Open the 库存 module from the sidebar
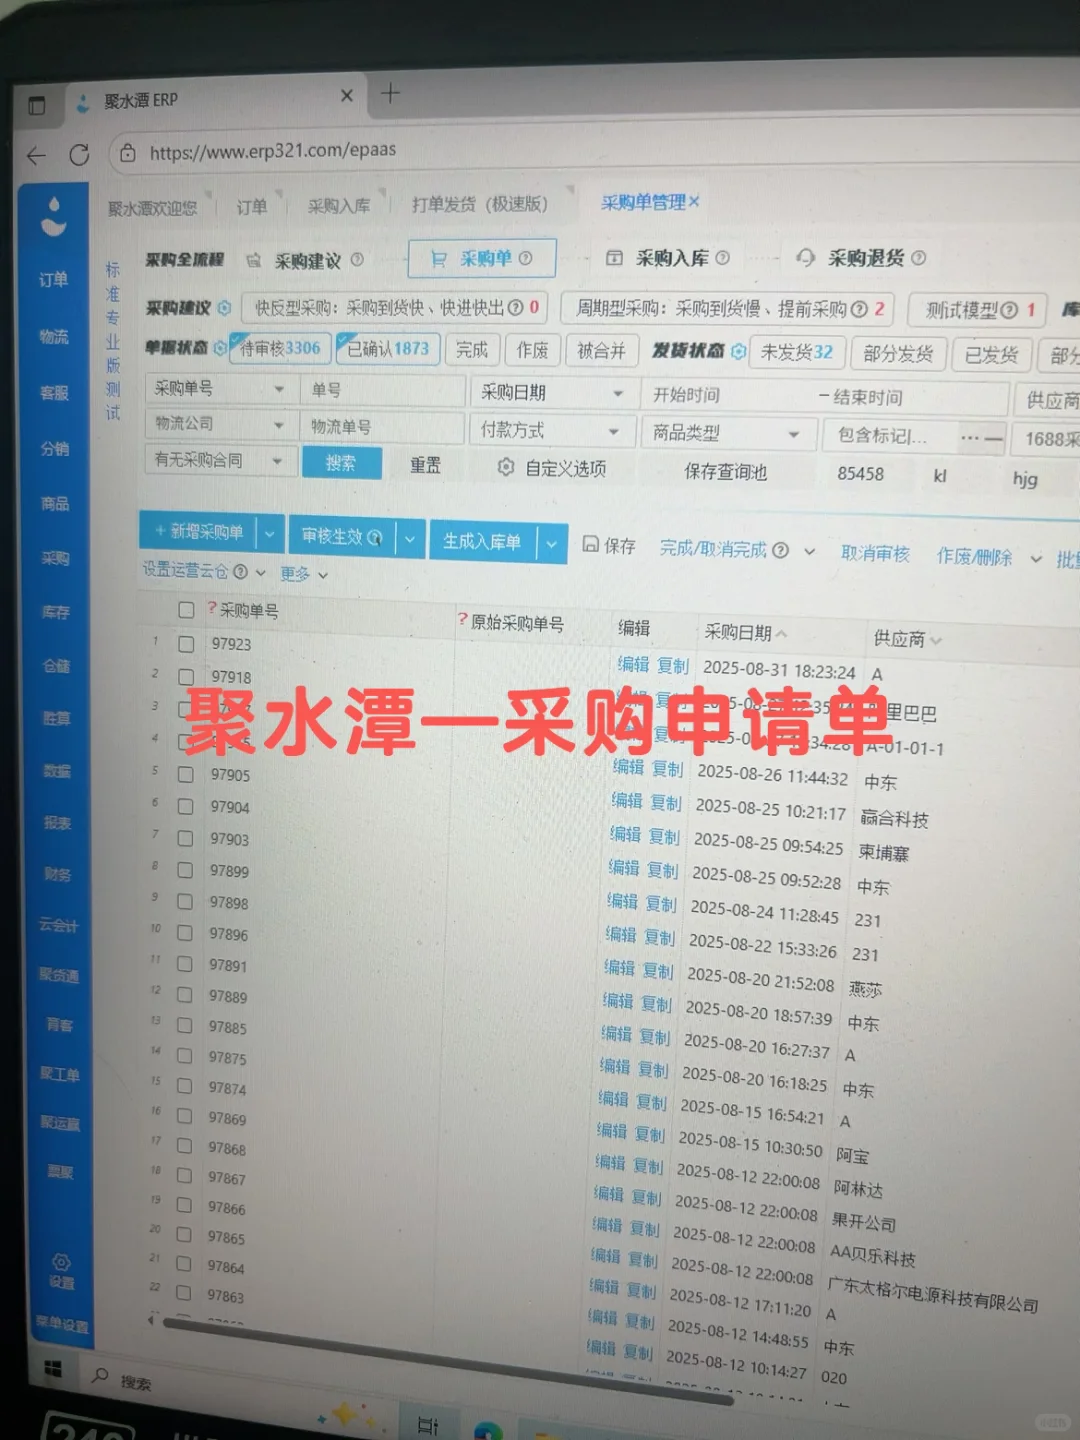Image resolution: width=1080 pixels, height=1440 pixels. click(x=55, y=613)
